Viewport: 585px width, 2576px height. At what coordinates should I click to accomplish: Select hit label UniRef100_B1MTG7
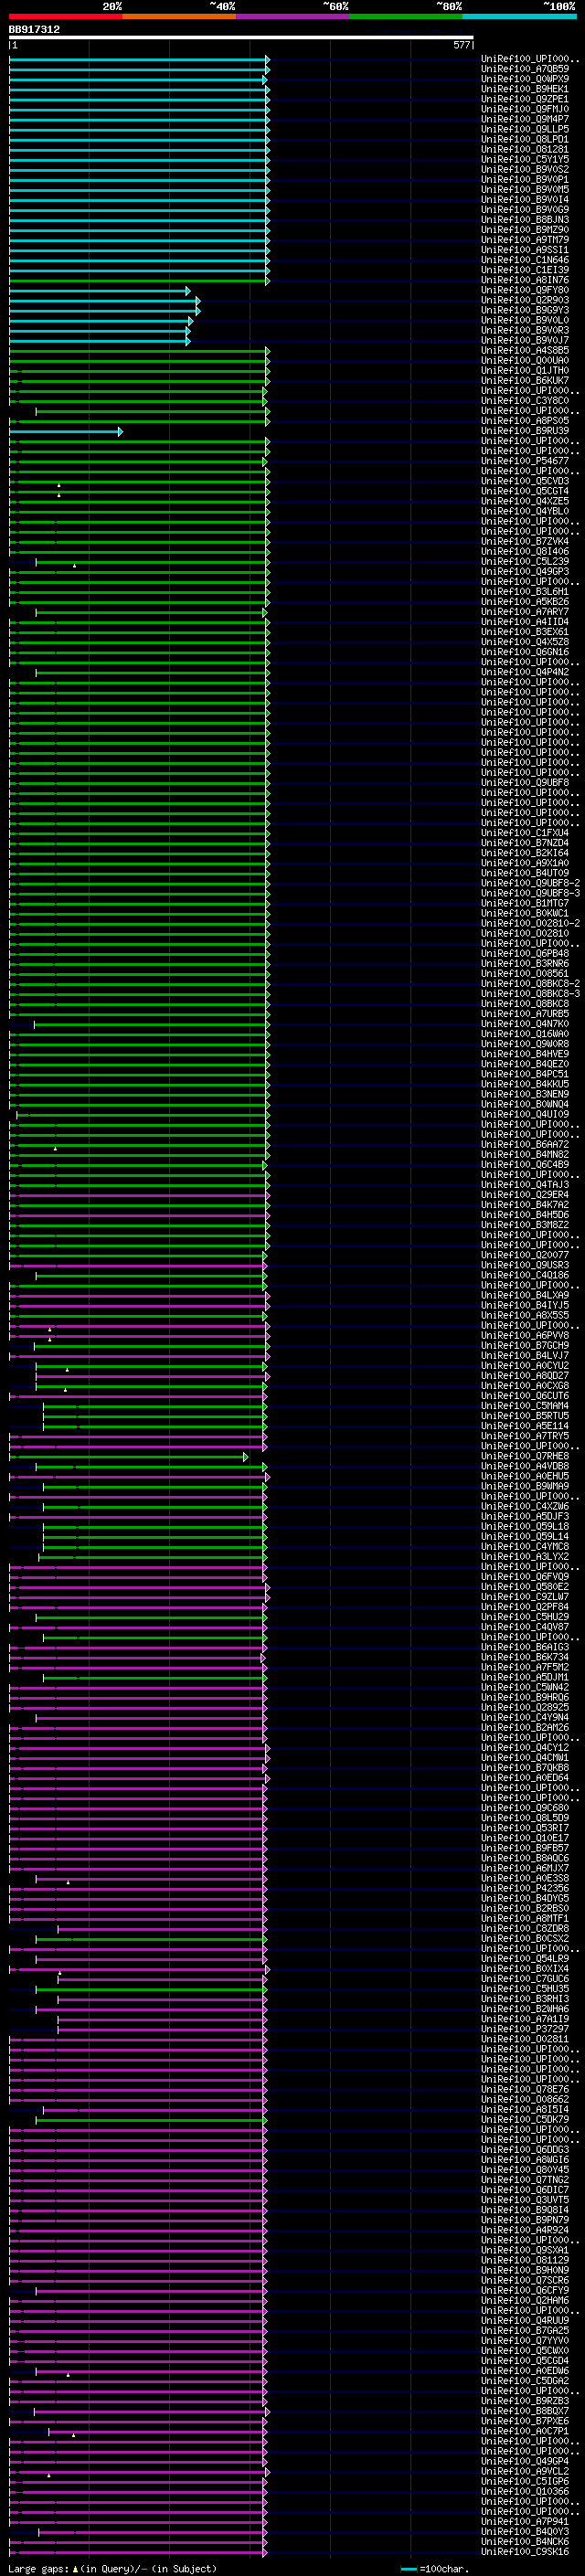(x=525, y=903)
